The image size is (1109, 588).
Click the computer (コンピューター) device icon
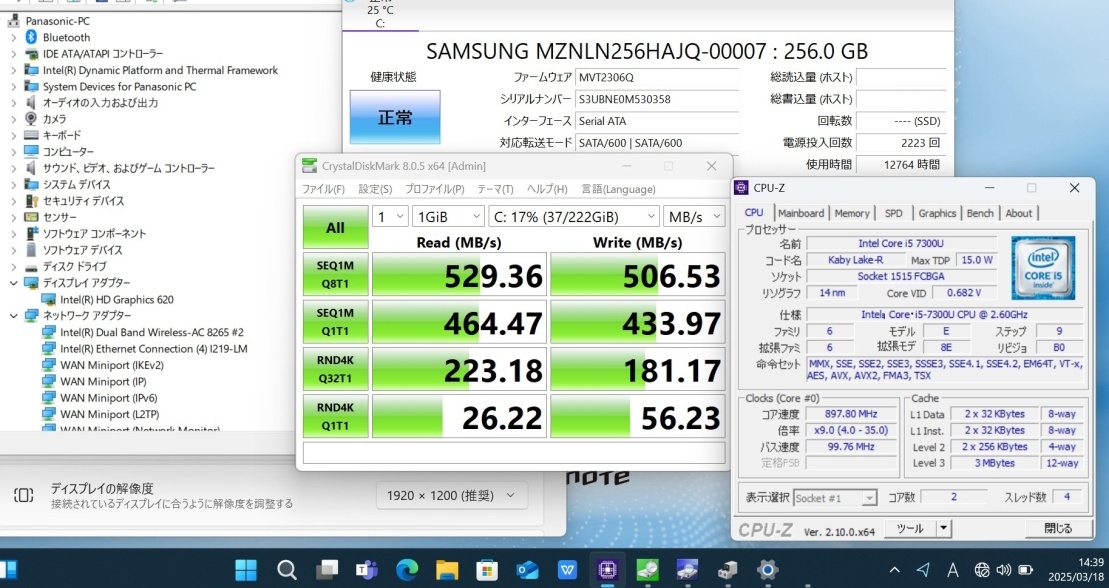(x=31, y=151)
